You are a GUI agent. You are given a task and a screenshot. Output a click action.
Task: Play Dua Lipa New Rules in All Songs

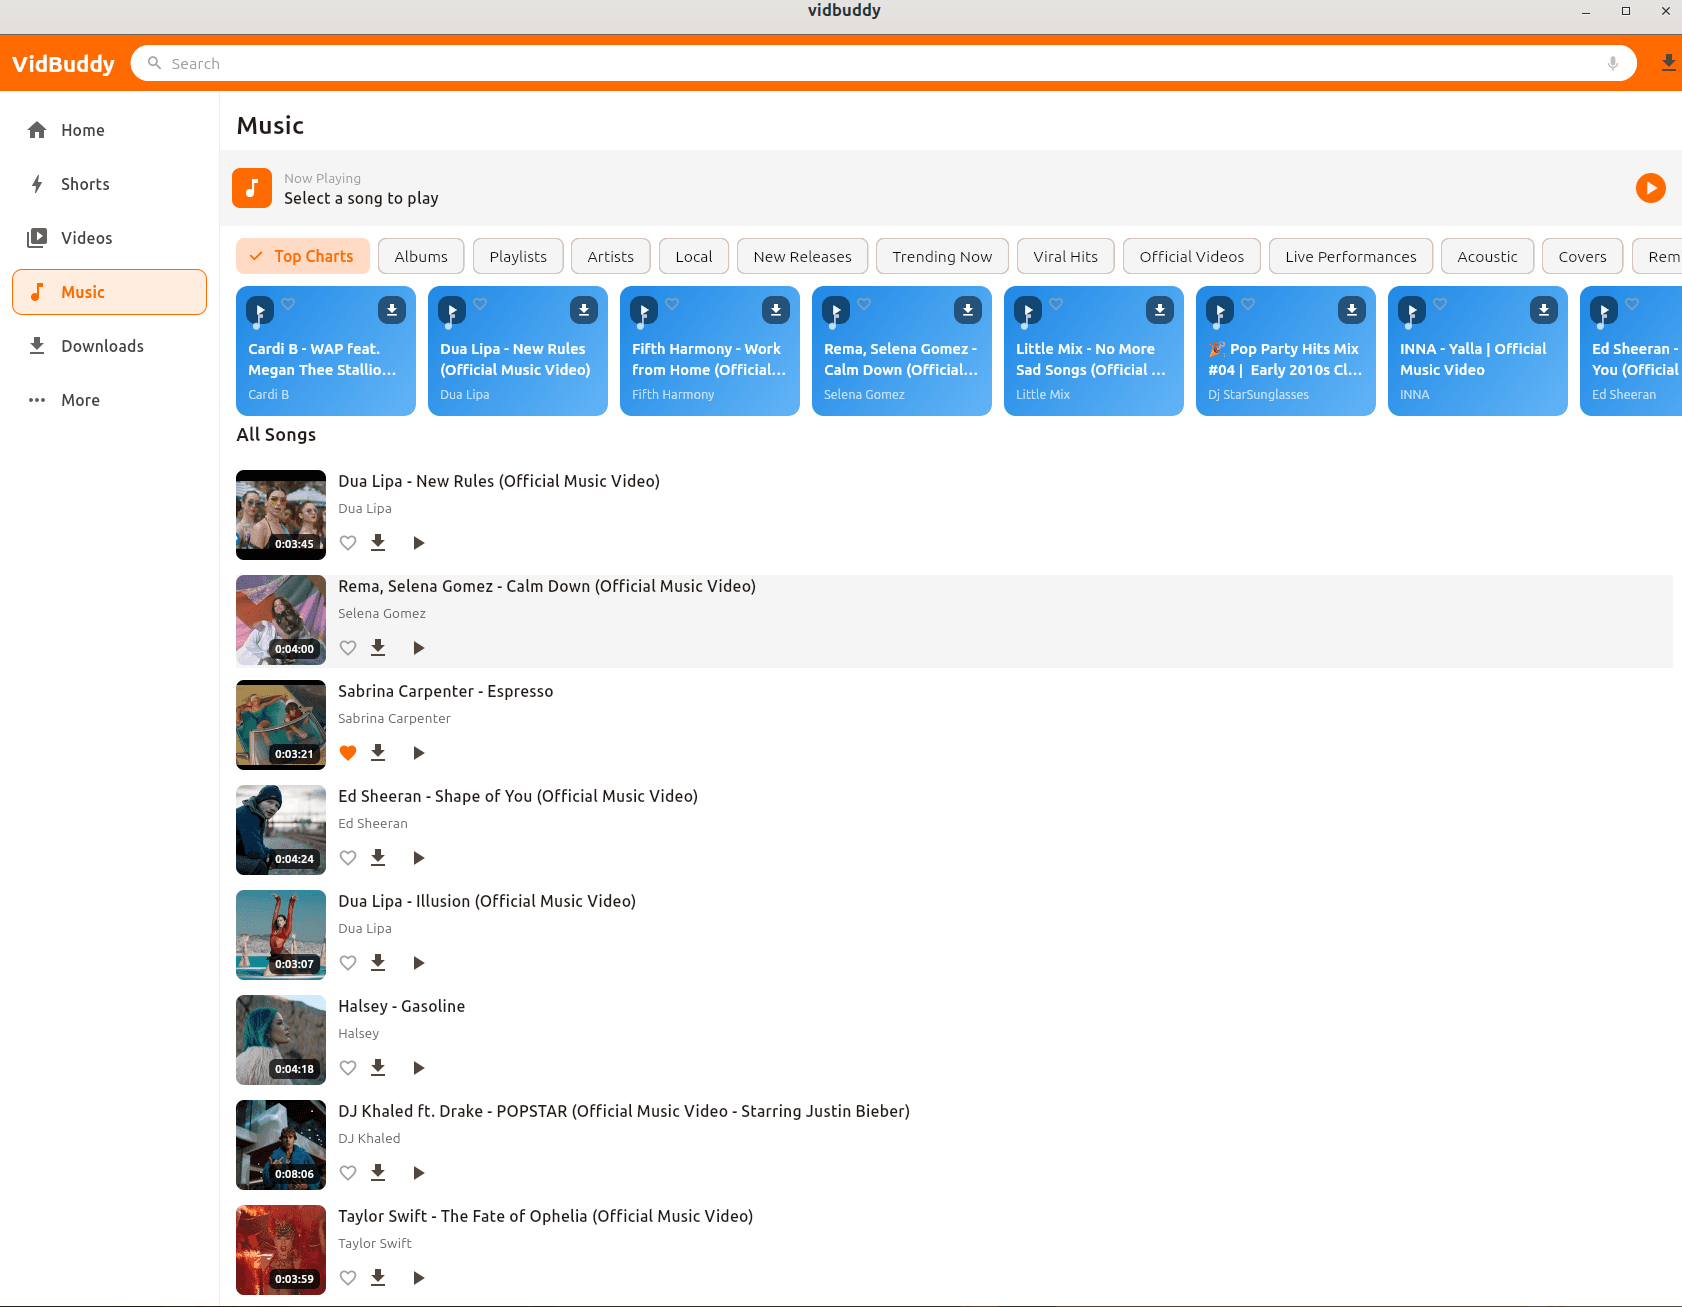tap(418, 543)
